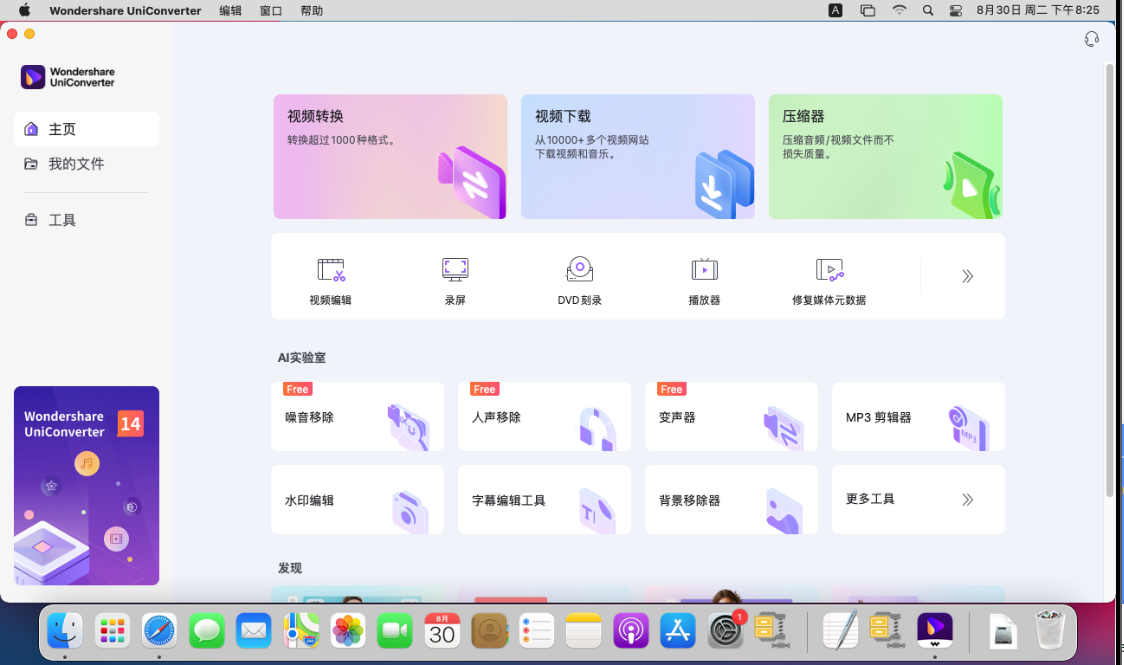Open the 噪音移除 noise remover card
Viewport: 1124px width, 665px height.
(357, 416)
